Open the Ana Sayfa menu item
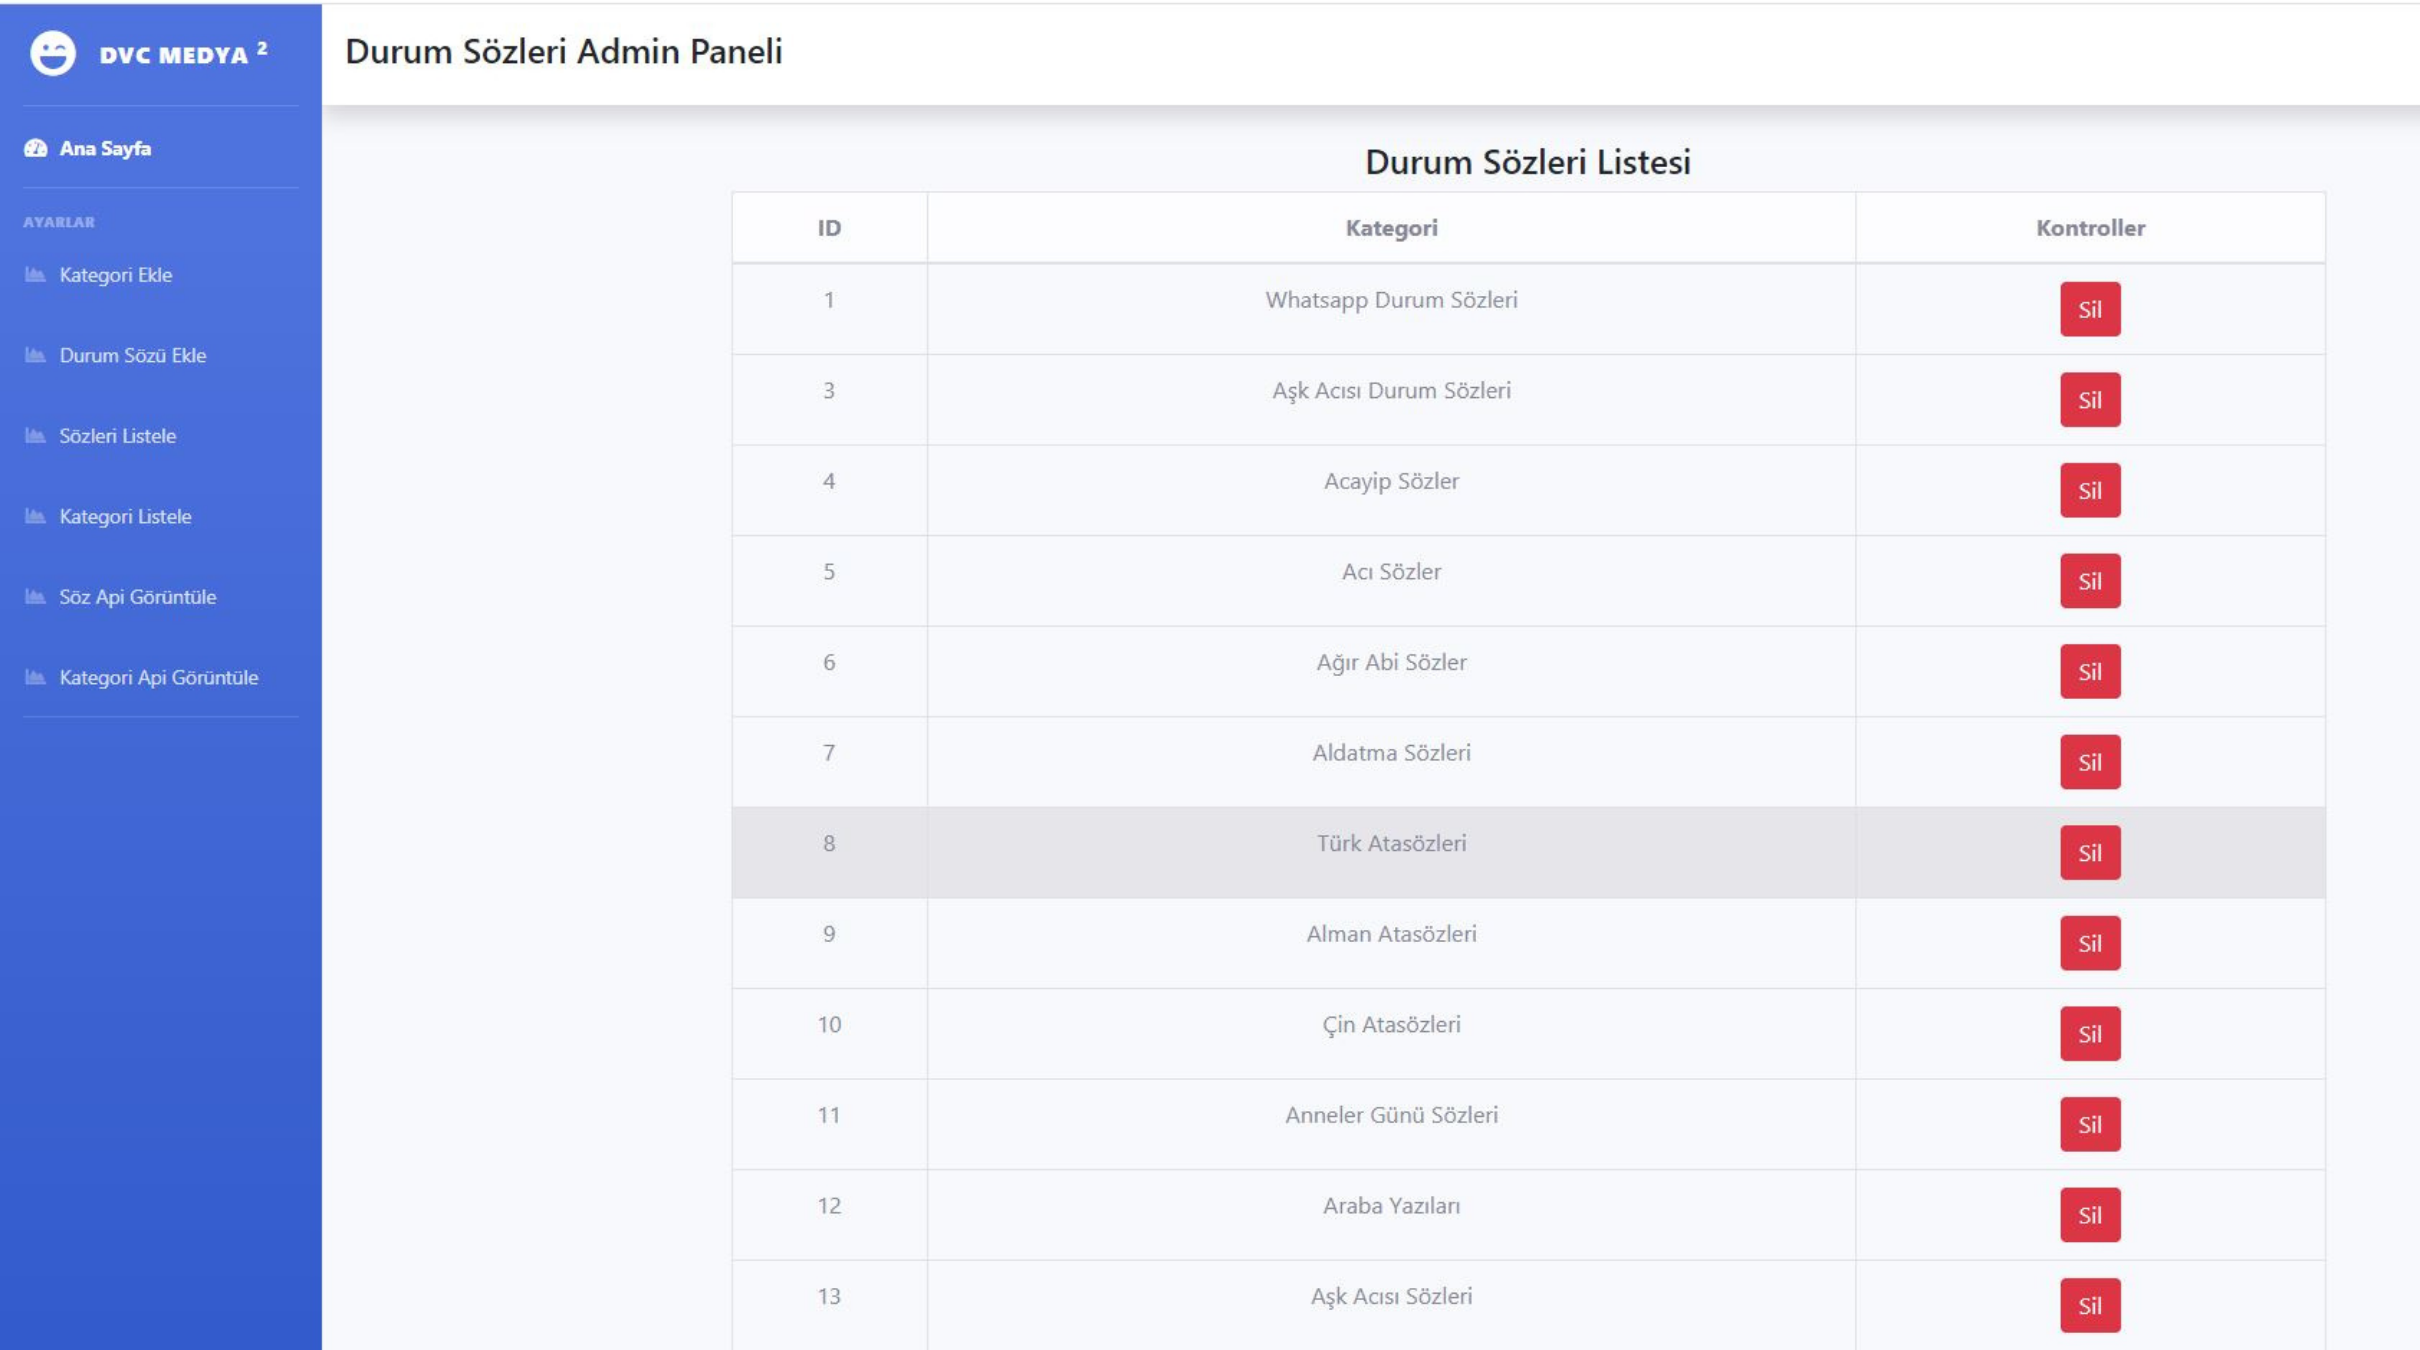This screenshot has height=1350, width=2420. point(105,148)
